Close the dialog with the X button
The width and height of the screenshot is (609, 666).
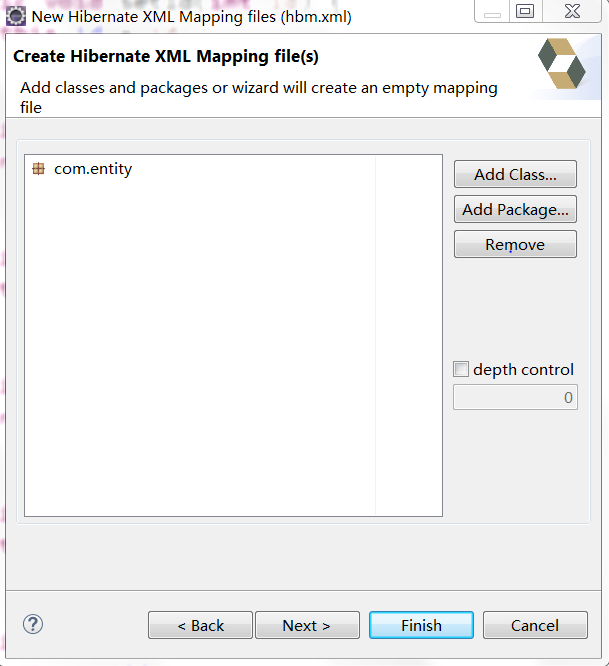pyautogui.click(x=572, y=11)
